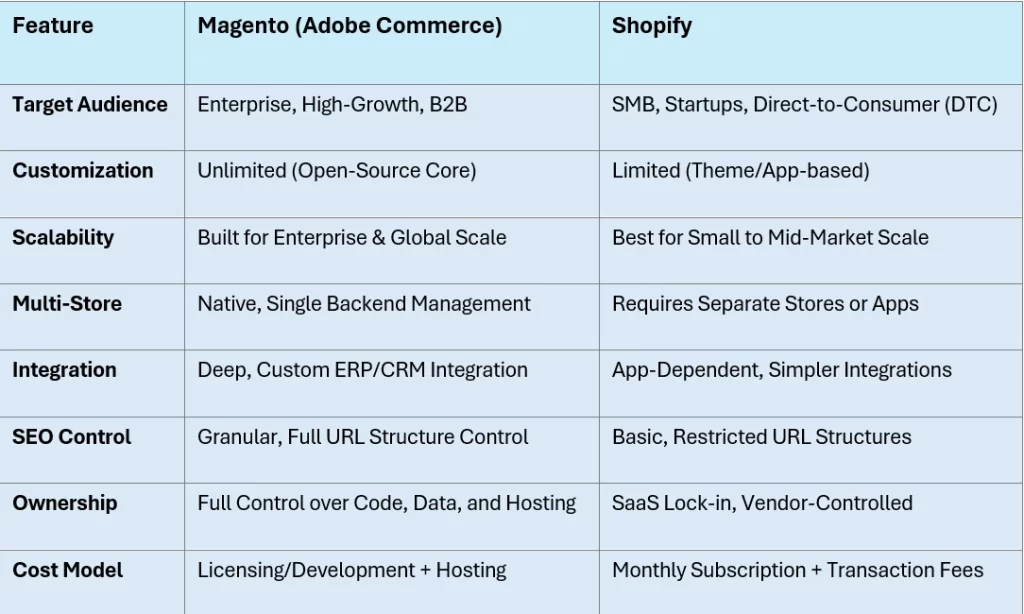Click "Built for Enterprise & Global Scale" text
The height and width of the screenshot is (614, 1024).
click(x=351, y=238)
